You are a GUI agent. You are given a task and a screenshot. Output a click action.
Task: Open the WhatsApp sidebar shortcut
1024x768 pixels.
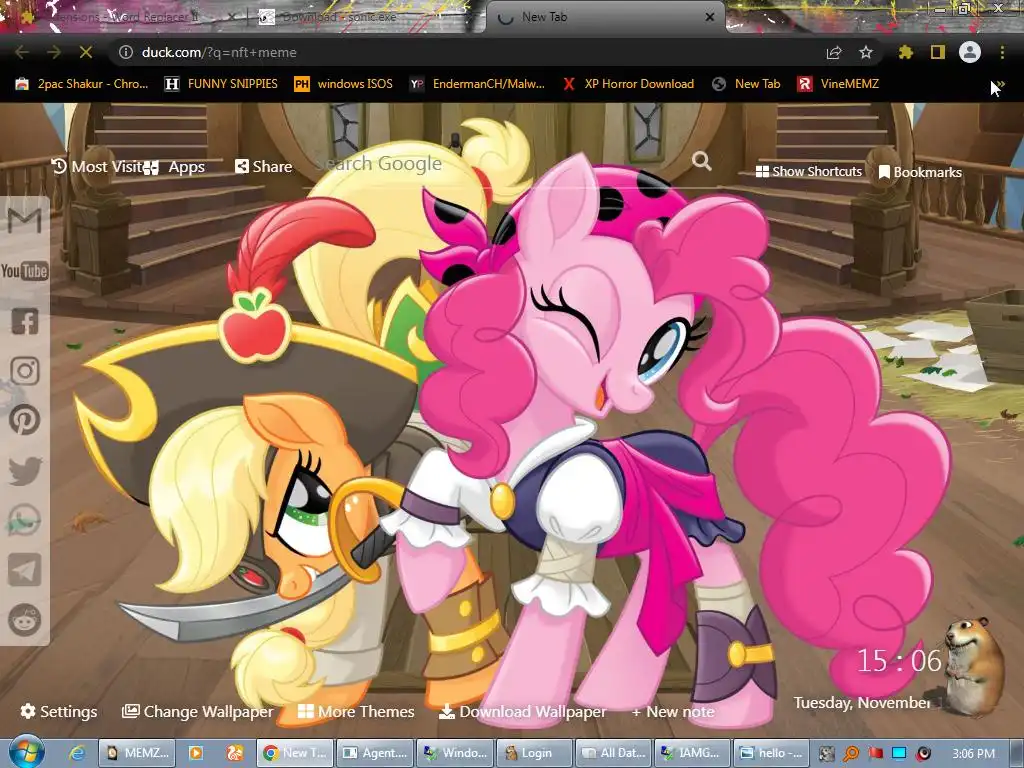point(25,520)
